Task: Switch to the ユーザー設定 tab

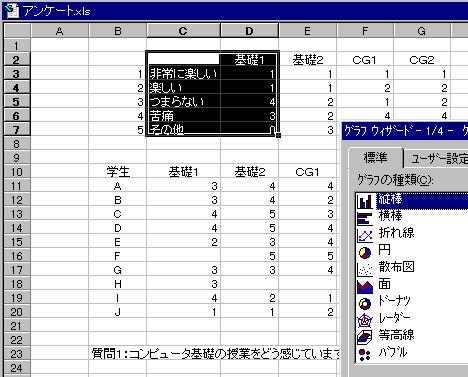Action: click(x=437, y=159)
